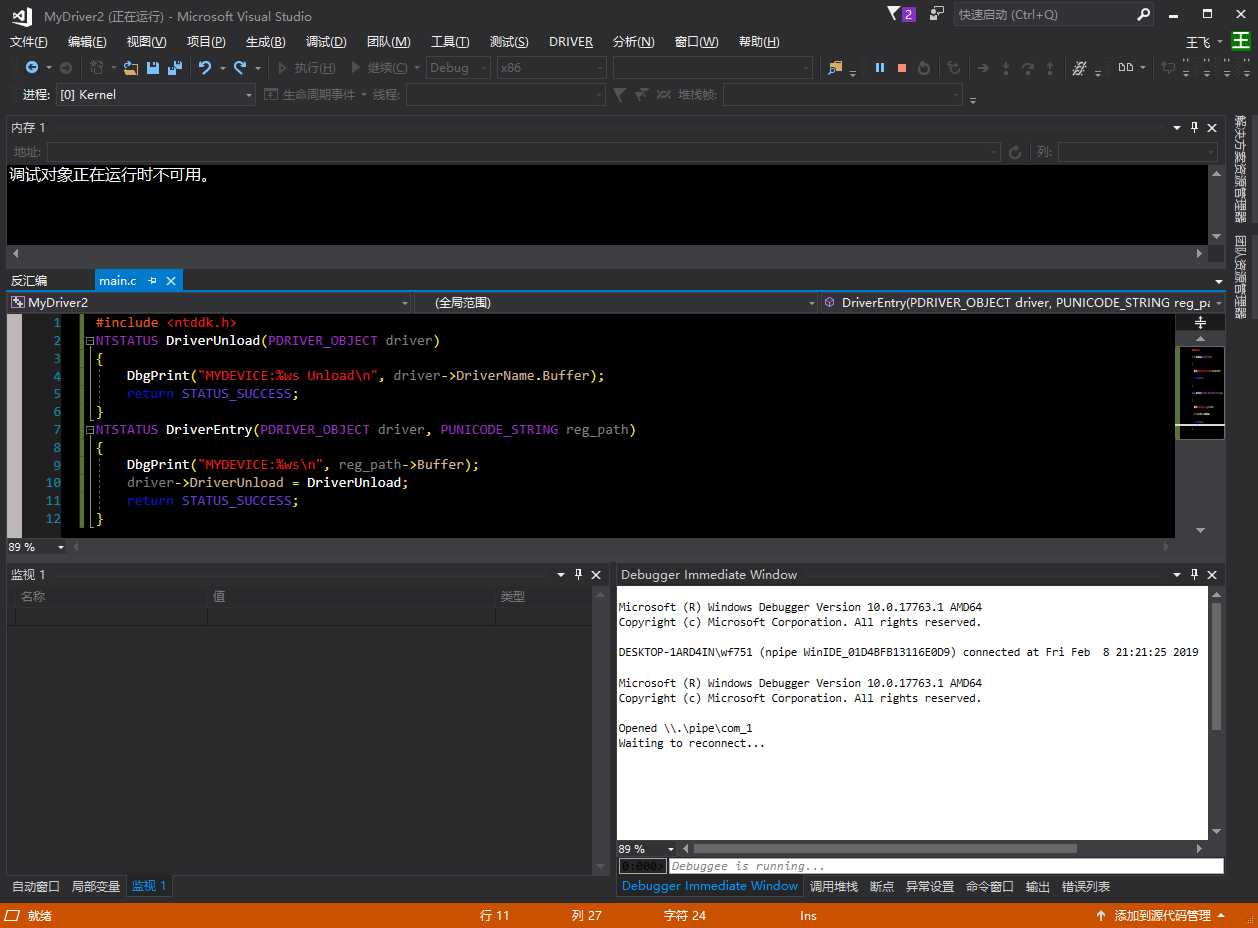
Task: Pause debugging with the Break All icon
Action: [x=880, y=68]
